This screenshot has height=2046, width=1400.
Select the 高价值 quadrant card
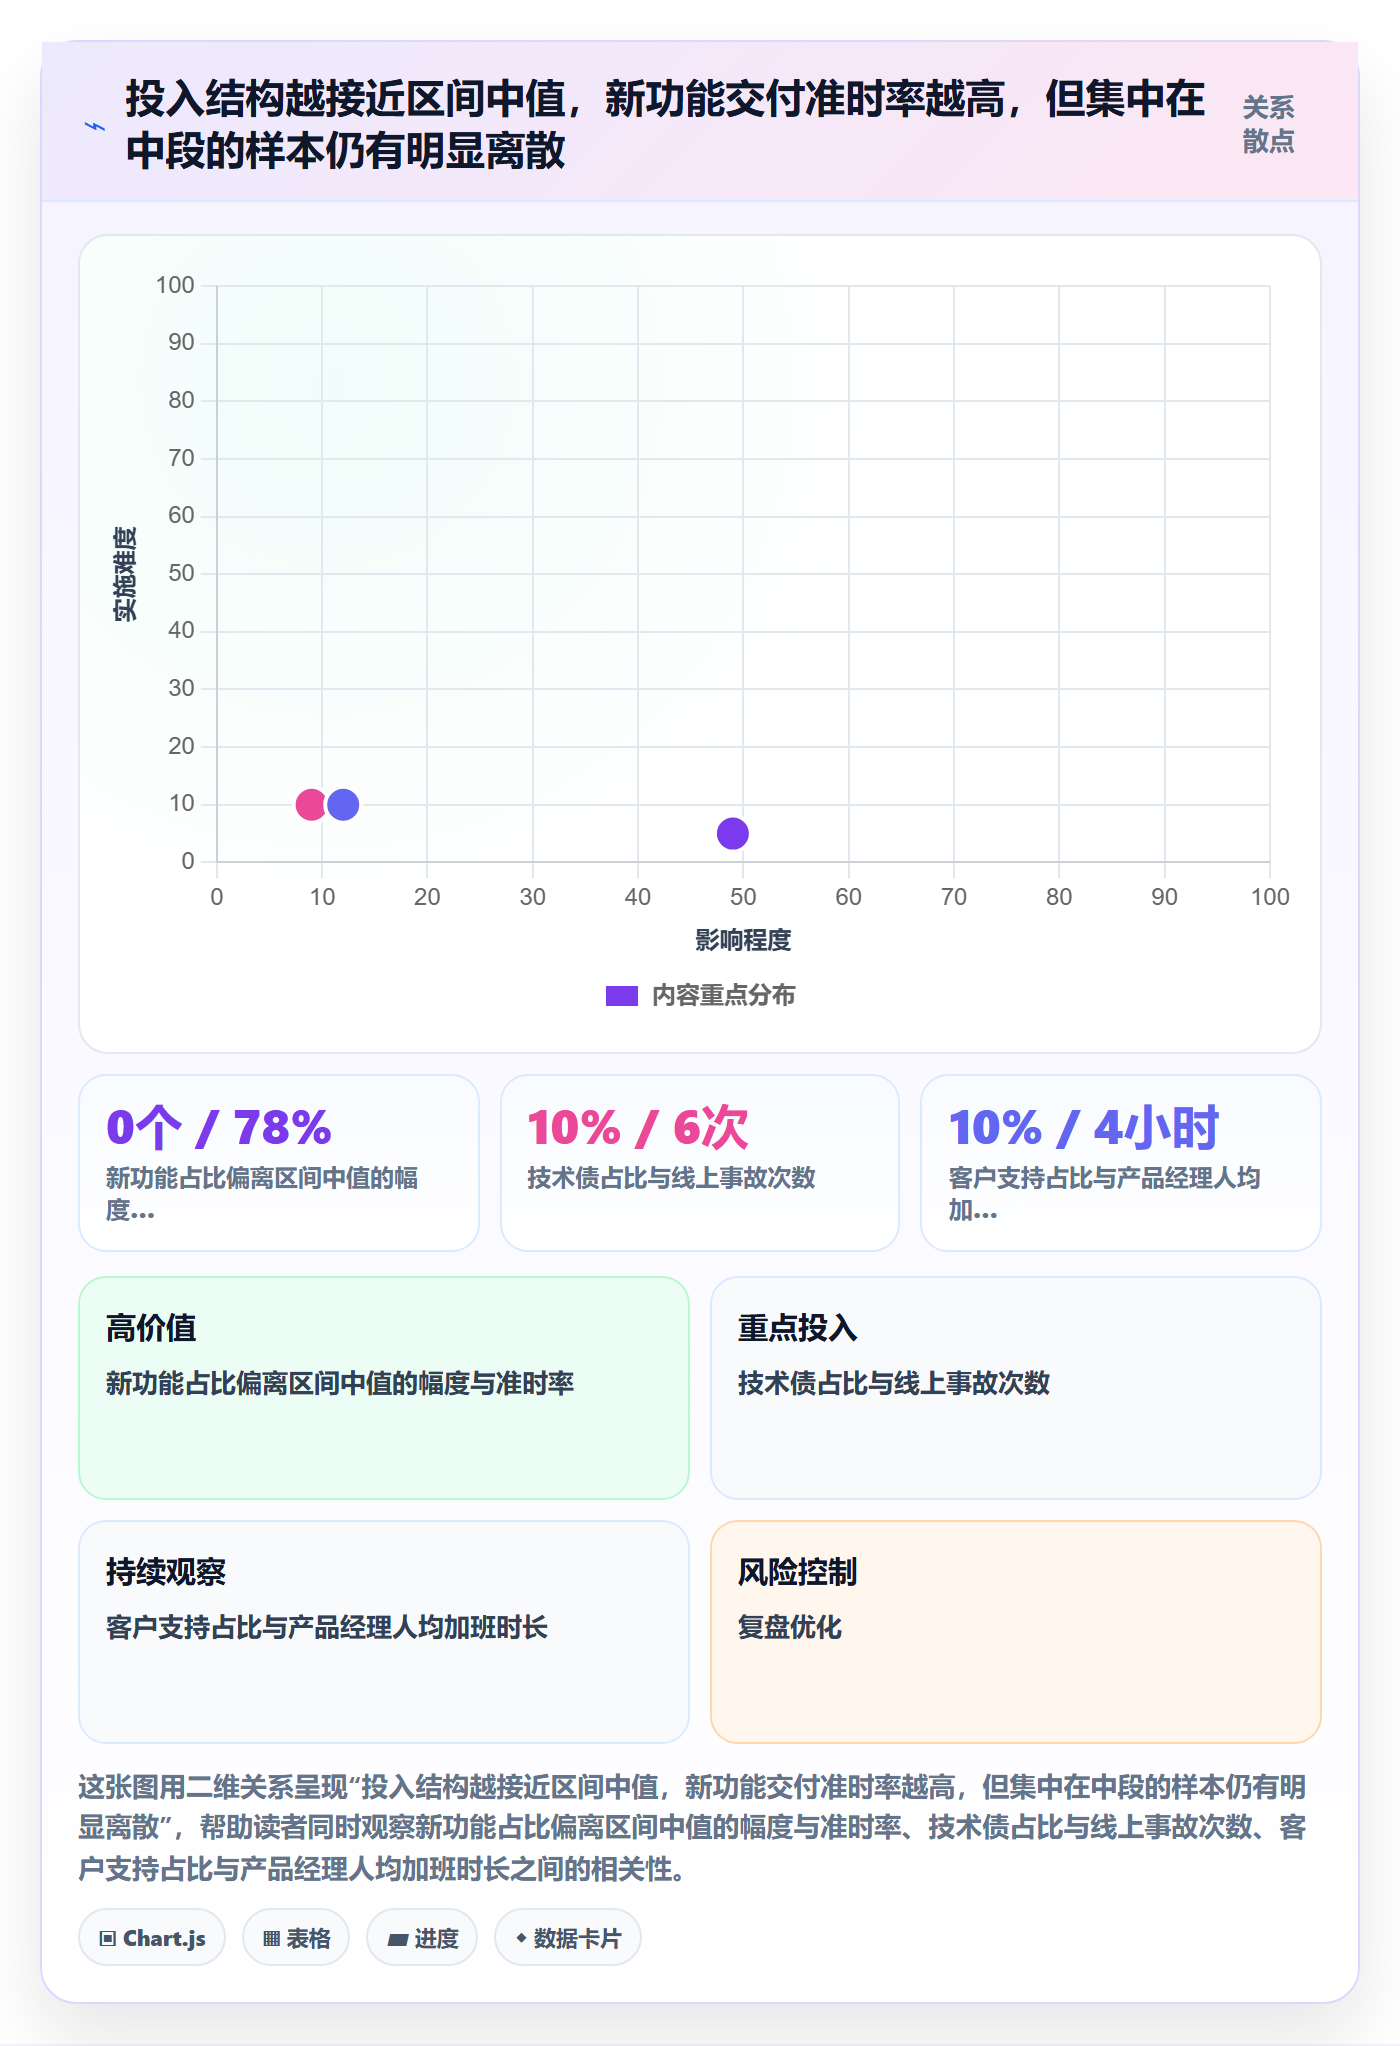click(384, 1388)
